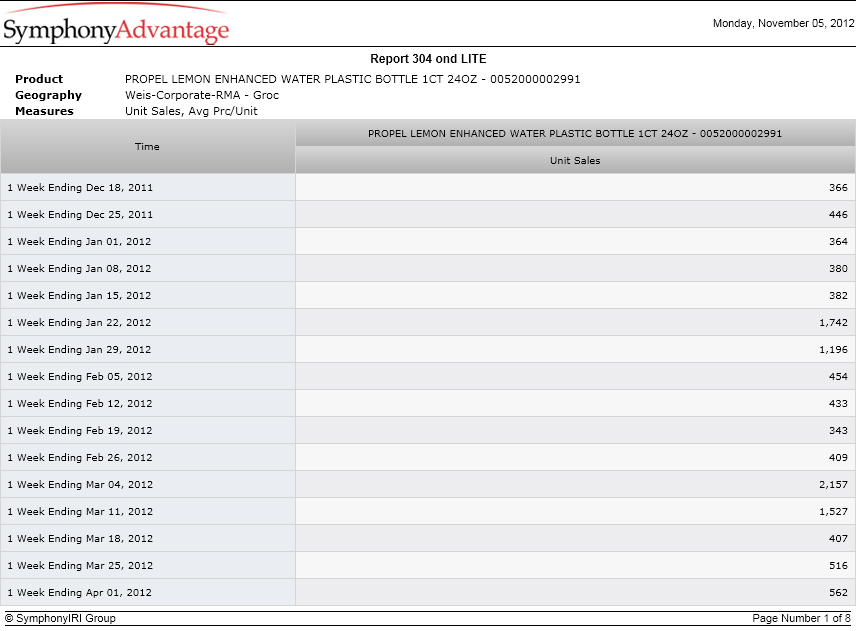Select row 1 Week Ending Apr 01, 2012
This screenshot has height=631, width=856.
point(428,593)
